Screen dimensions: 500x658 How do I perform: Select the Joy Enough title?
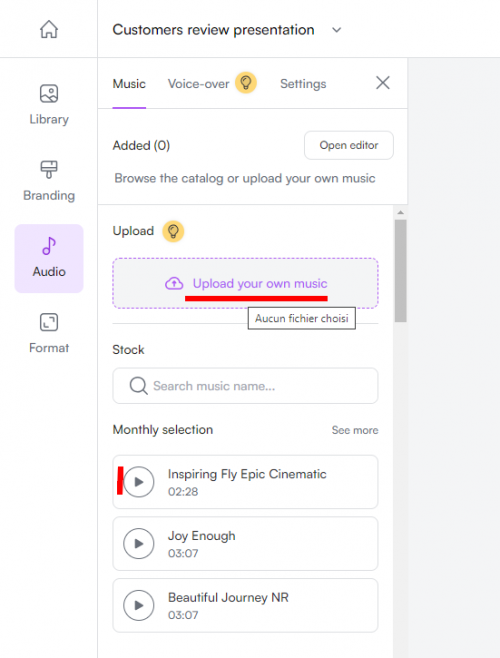point(202,536)
